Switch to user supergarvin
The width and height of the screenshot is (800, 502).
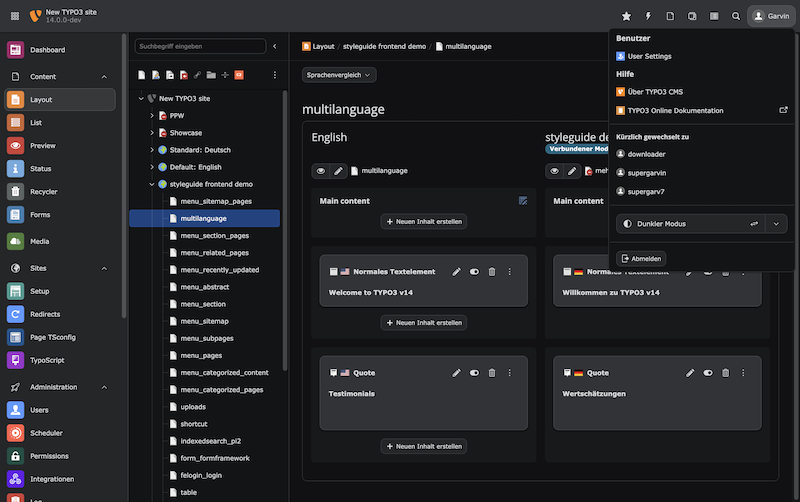pos(647,172)
